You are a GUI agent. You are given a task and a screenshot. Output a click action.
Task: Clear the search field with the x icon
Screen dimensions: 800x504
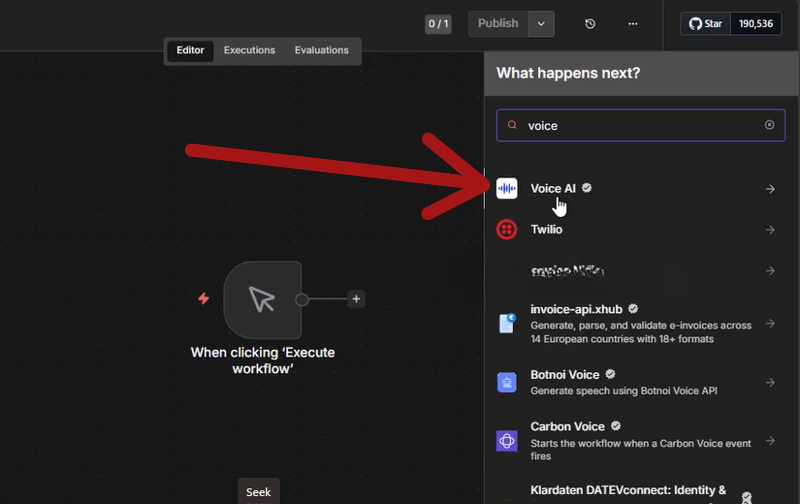769,125
